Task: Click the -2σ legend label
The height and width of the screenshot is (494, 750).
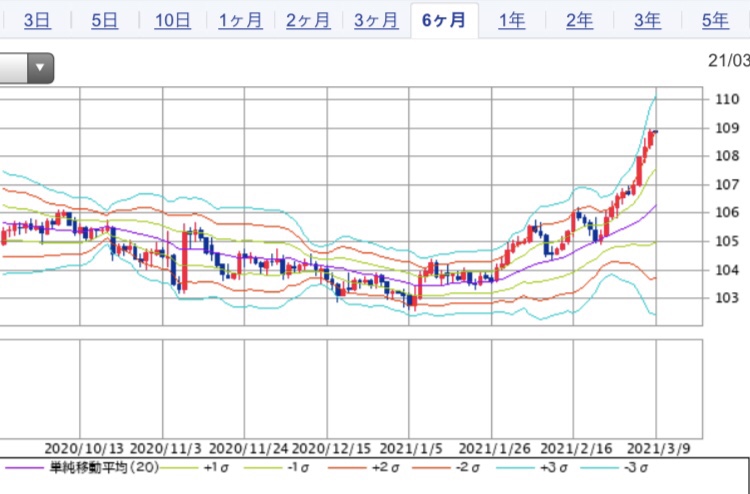Action: (469, 467)
